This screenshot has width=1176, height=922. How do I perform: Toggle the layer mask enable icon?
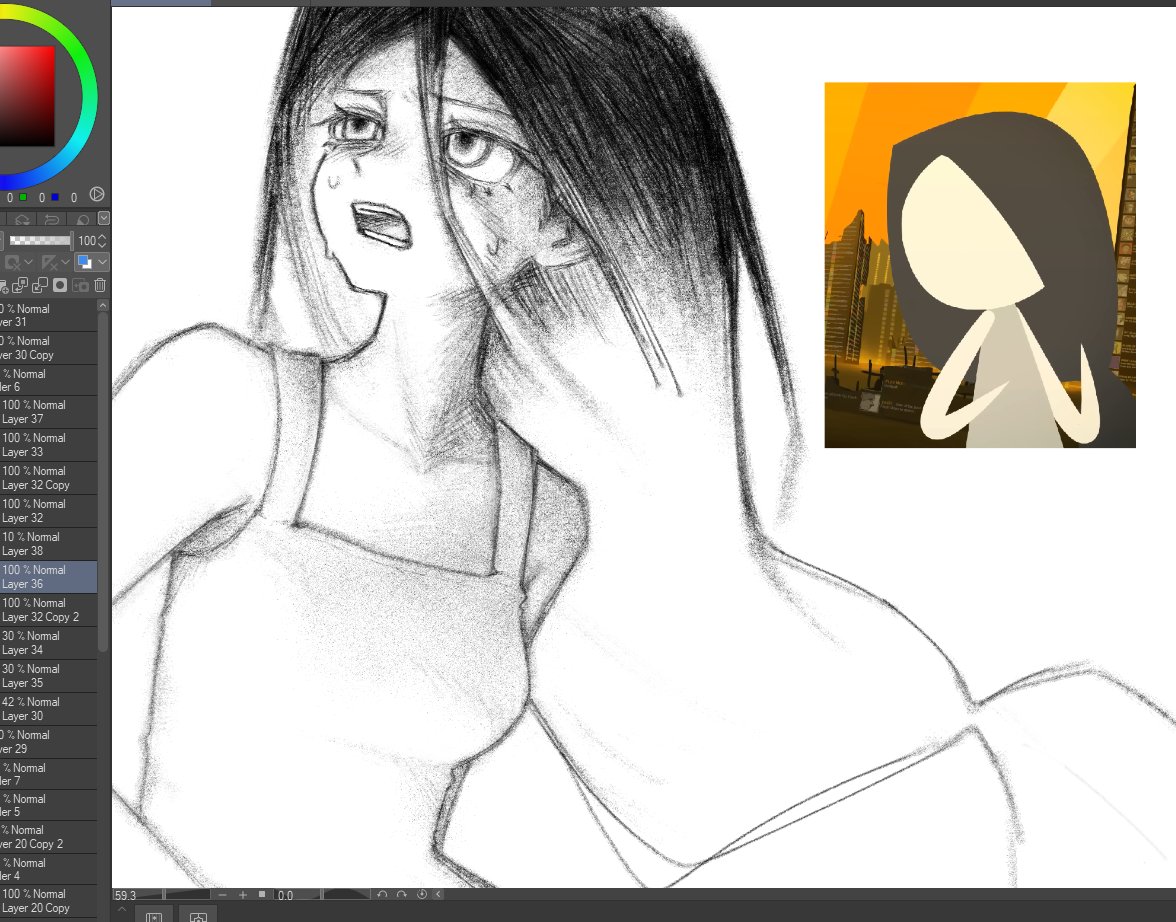pos(12,263)
